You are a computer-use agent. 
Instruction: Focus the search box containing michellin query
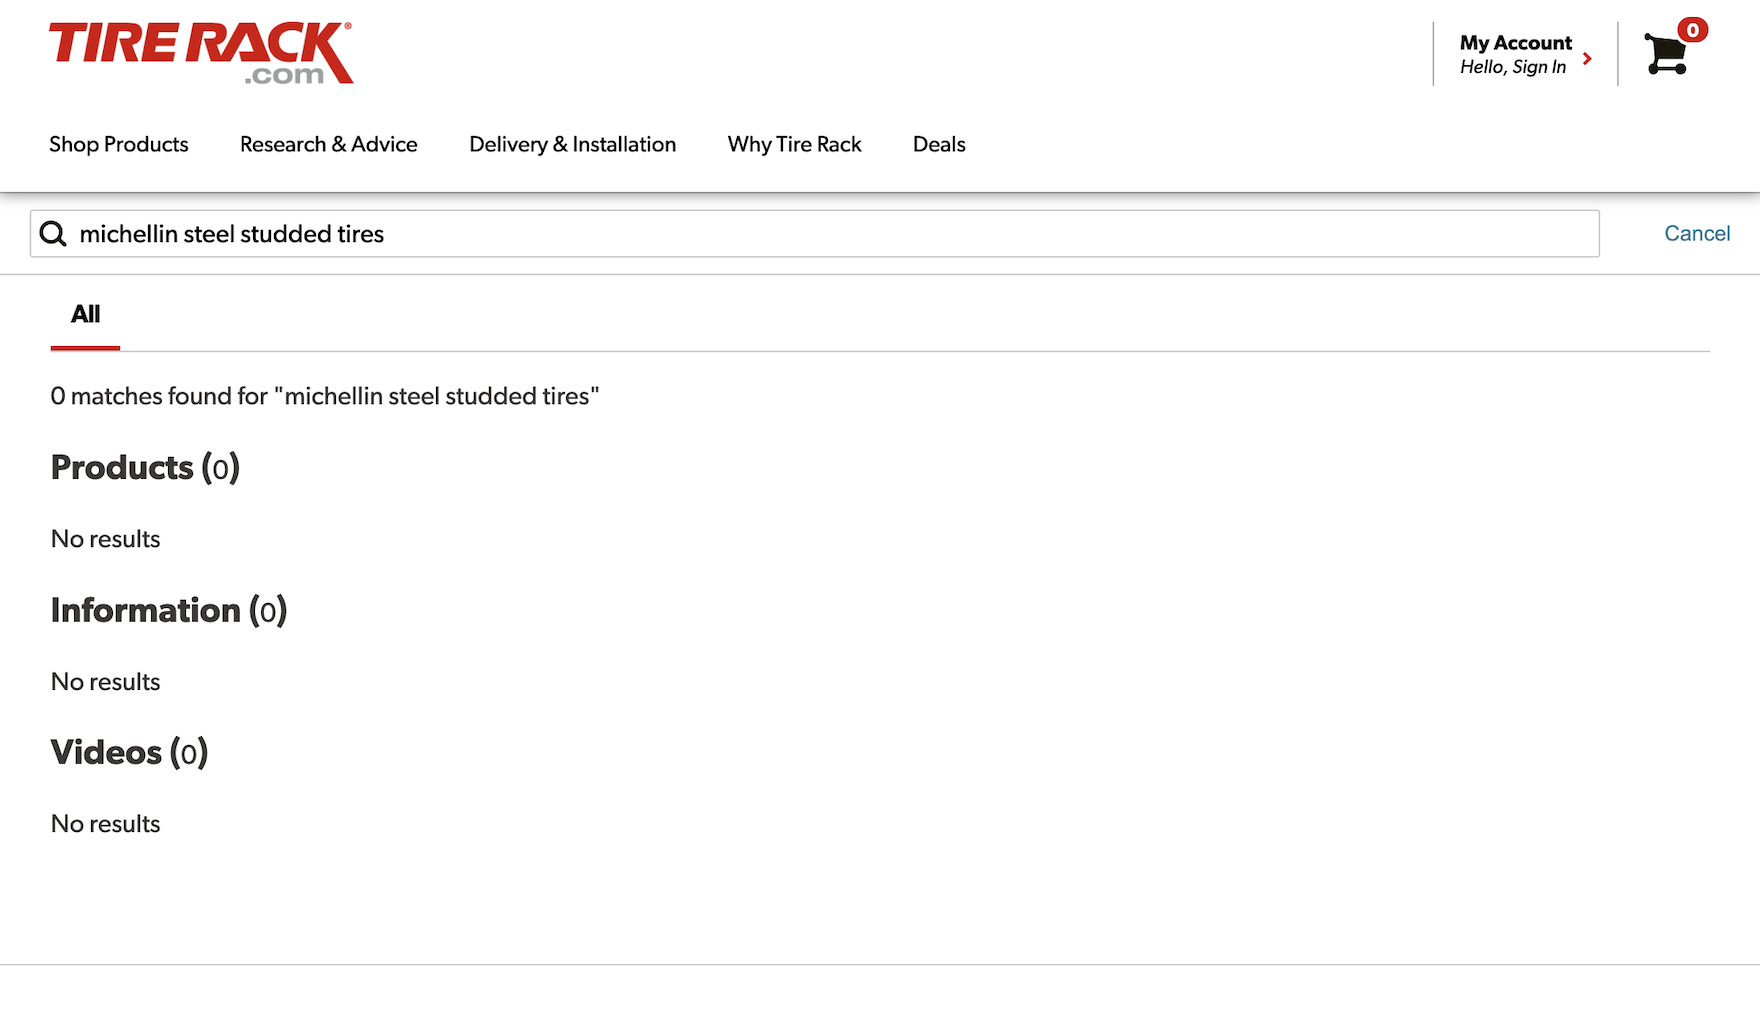(x=820, y=234)
